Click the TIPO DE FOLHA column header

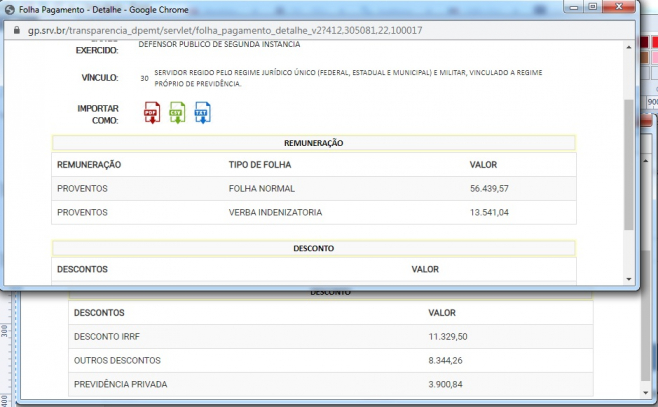point(261,164)
